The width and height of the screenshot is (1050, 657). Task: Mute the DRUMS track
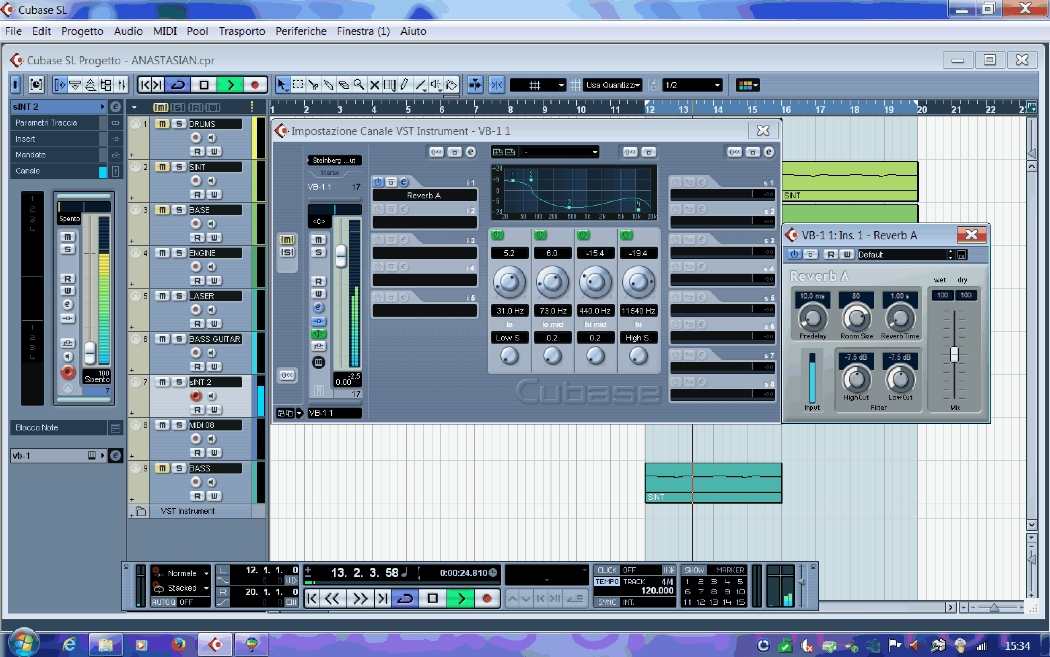[x=162, y=124]
